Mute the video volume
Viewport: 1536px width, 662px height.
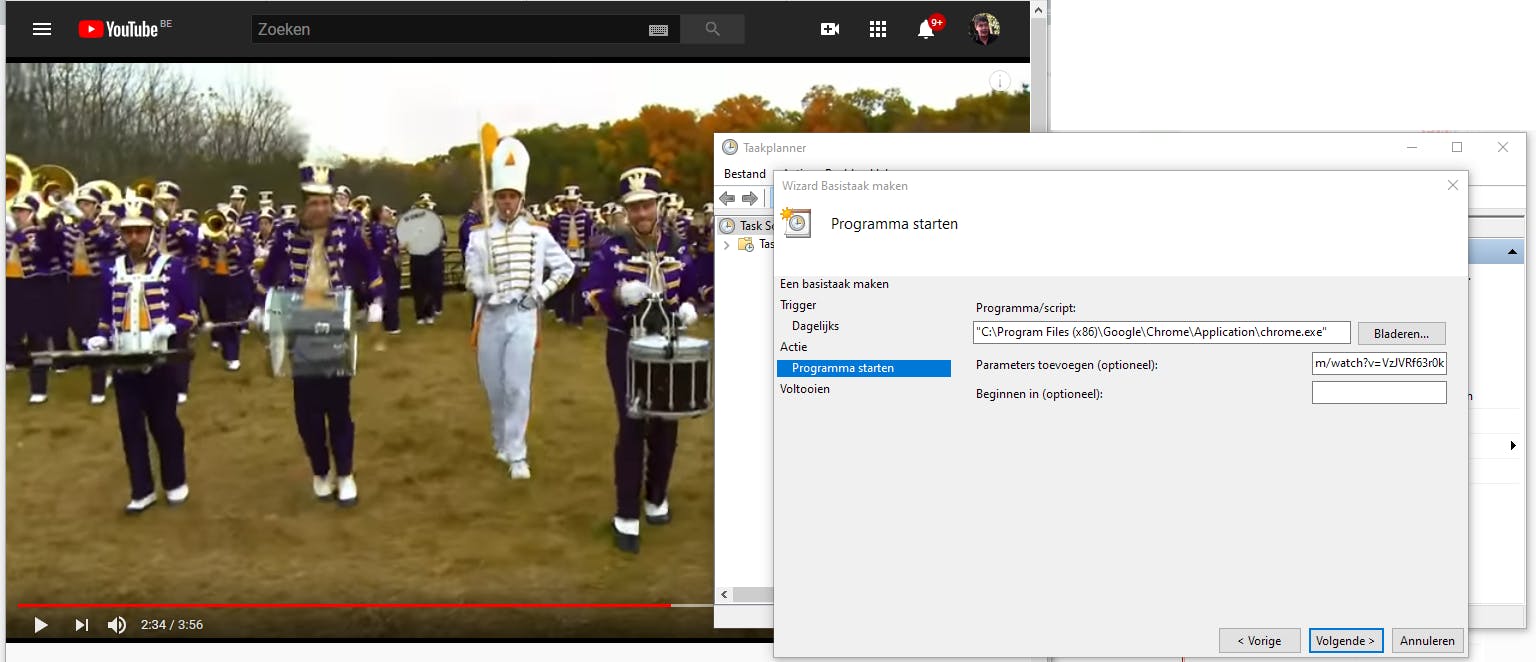point(117,625)
